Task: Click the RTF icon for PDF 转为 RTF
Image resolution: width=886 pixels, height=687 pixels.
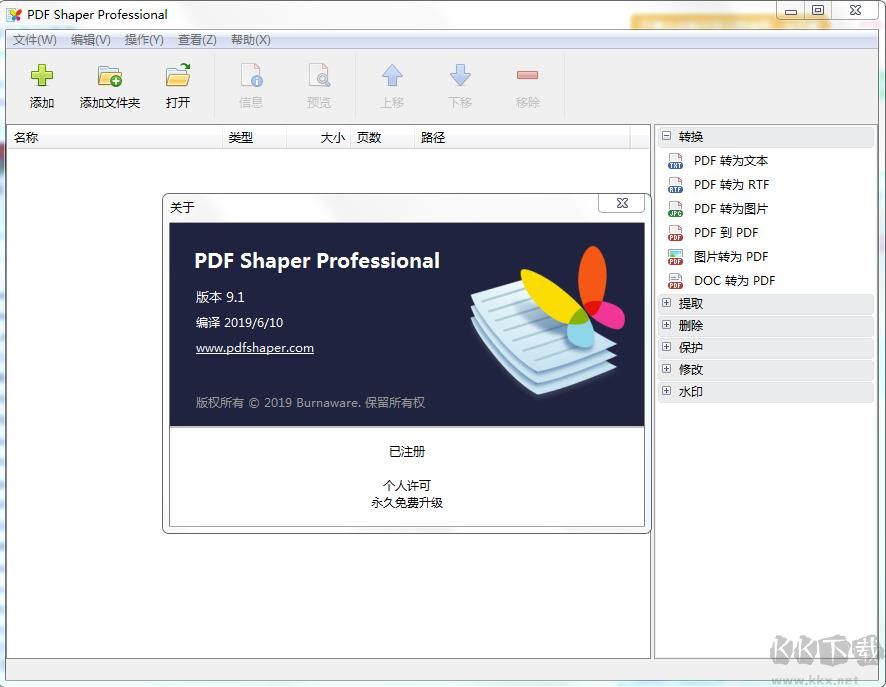Action: point(676,184)
